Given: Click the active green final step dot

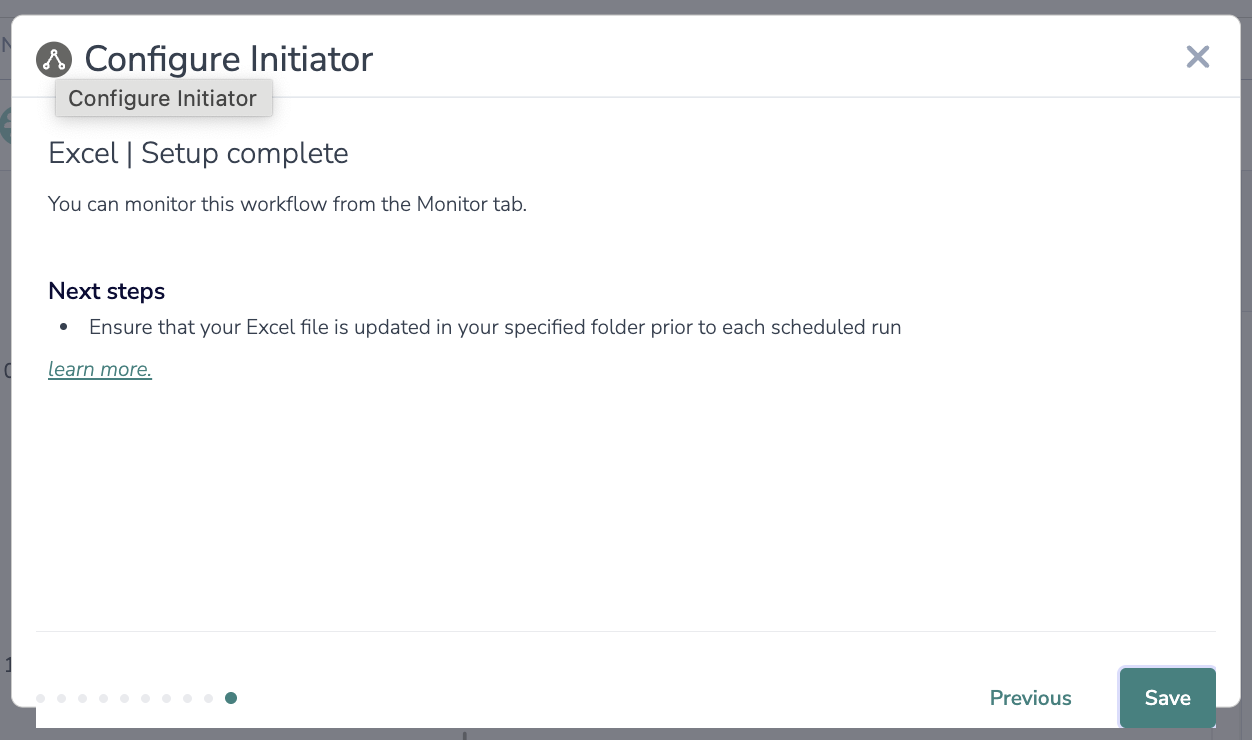Looking at the screenshot, I should click(x=231, y=698).
